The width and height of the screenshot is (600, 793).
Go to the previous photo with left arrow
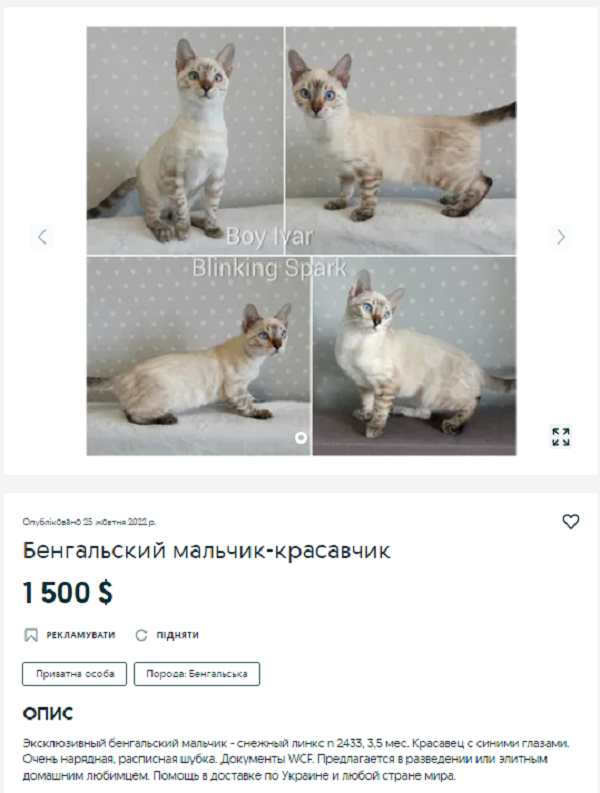click(x=41, y=237)
